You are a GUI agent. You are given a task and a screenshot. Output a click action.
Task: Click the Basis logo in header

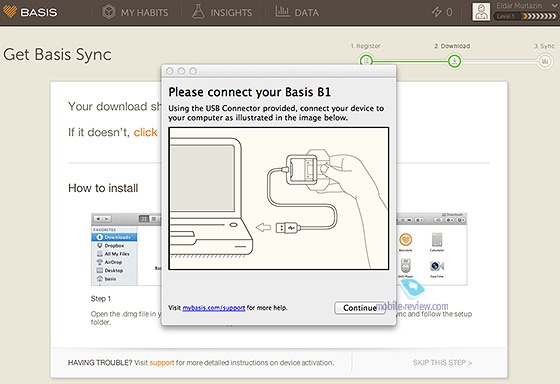coord(30,12)
